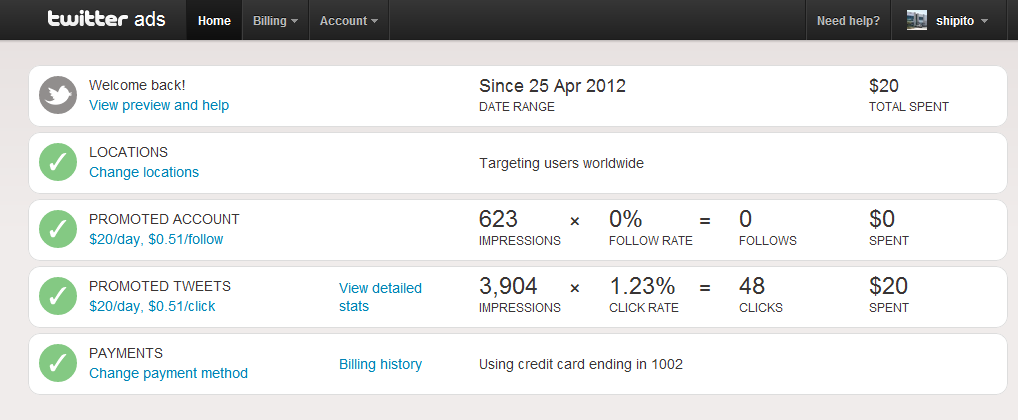1018x420 pixels.
Task: Go to the Home tab
Action: tap(214, 21)
